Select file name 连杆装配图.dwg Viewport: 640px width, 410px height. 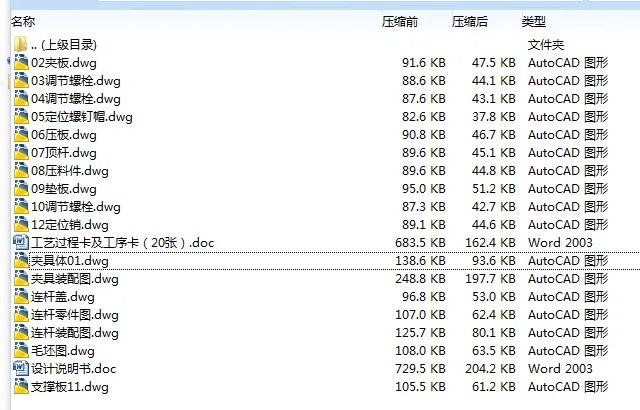(x=75, y=332)
